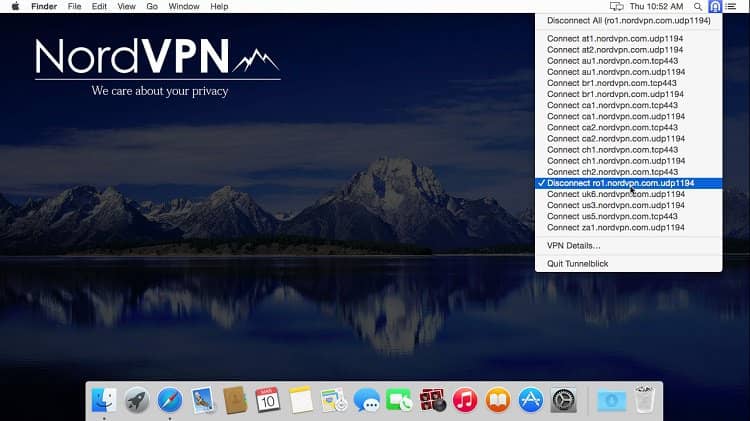Viewport: 750px width, 421px height.
Task: Click the menu bar clock Thu 10:52 AM
Action: [x=656, y=6]
